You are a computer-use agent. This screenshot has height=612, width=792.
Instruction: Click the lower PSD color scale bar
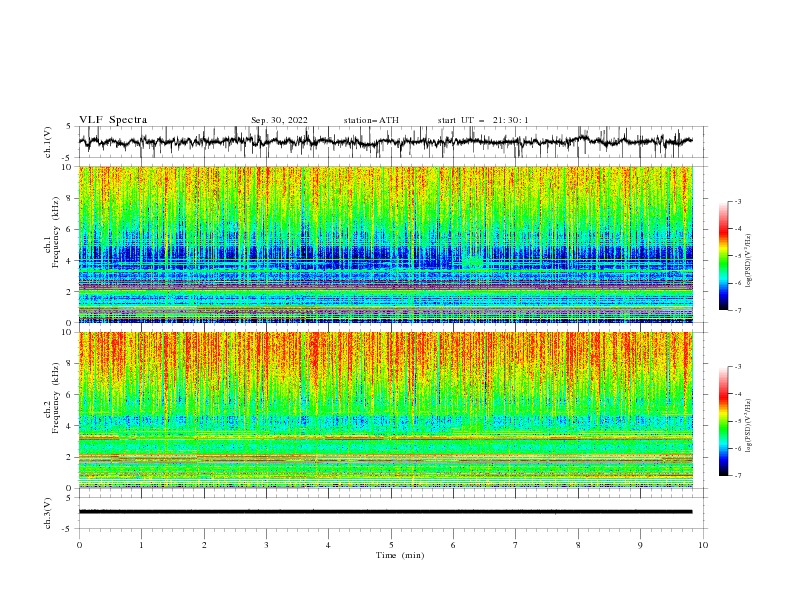click(x=723, y=421)
